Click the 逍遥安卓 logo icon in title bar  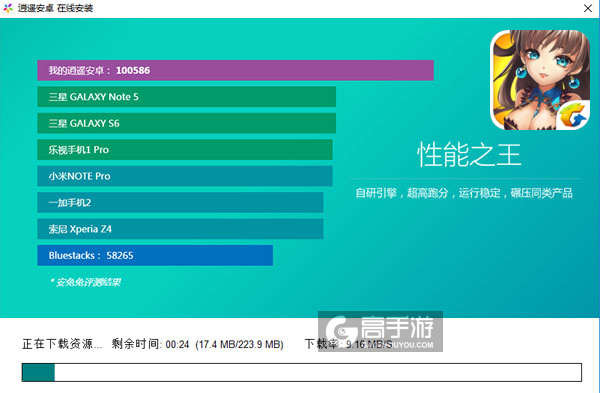pyautogui.click(x=8, y=8)
